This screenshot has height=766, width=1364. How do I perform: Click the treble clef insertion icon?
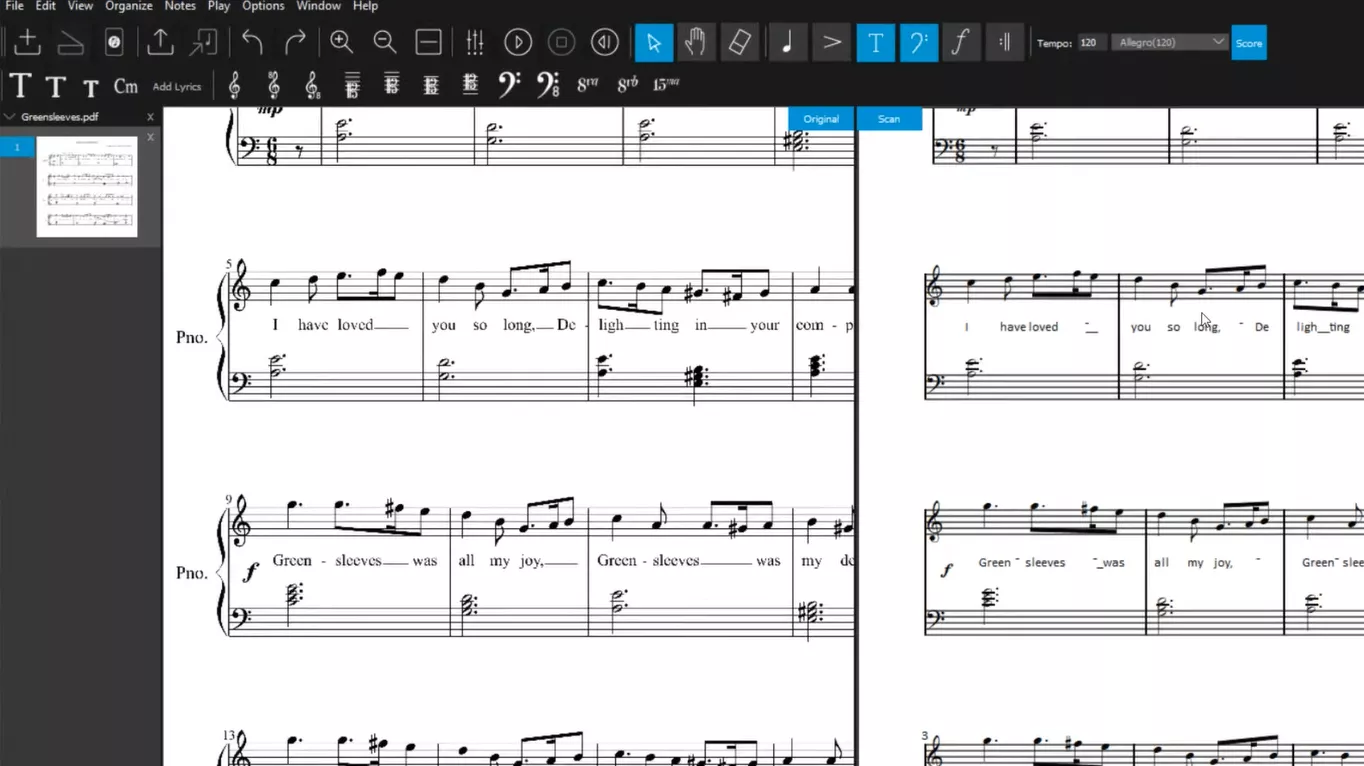234,85
